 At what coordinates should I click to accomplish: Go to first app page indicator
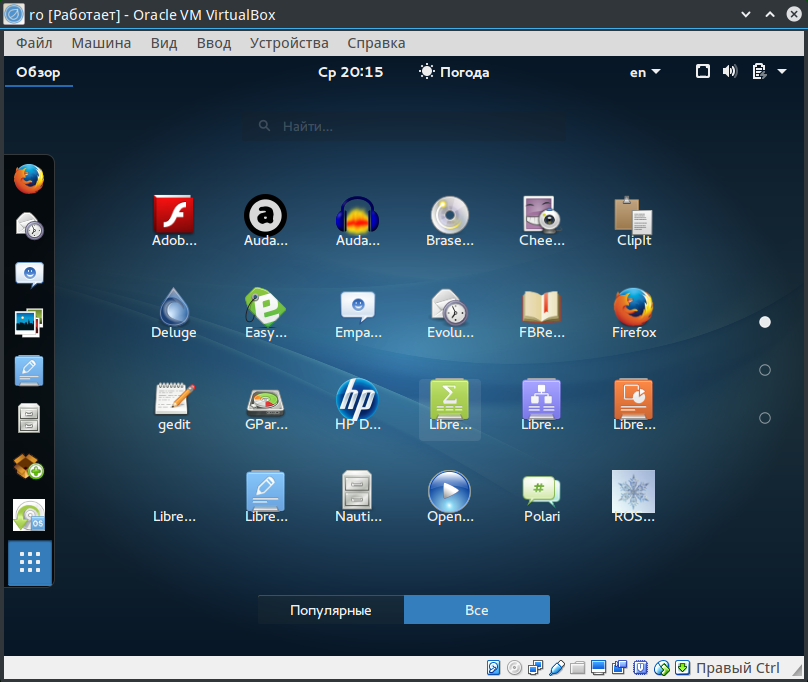click(765, 322)
